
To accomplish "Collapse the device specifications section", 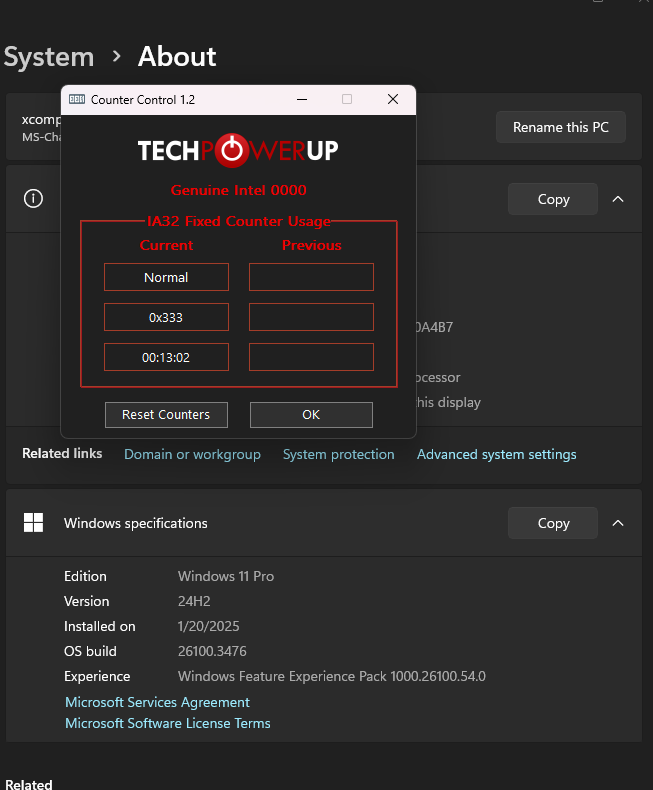I will click(x=618, y=199).
